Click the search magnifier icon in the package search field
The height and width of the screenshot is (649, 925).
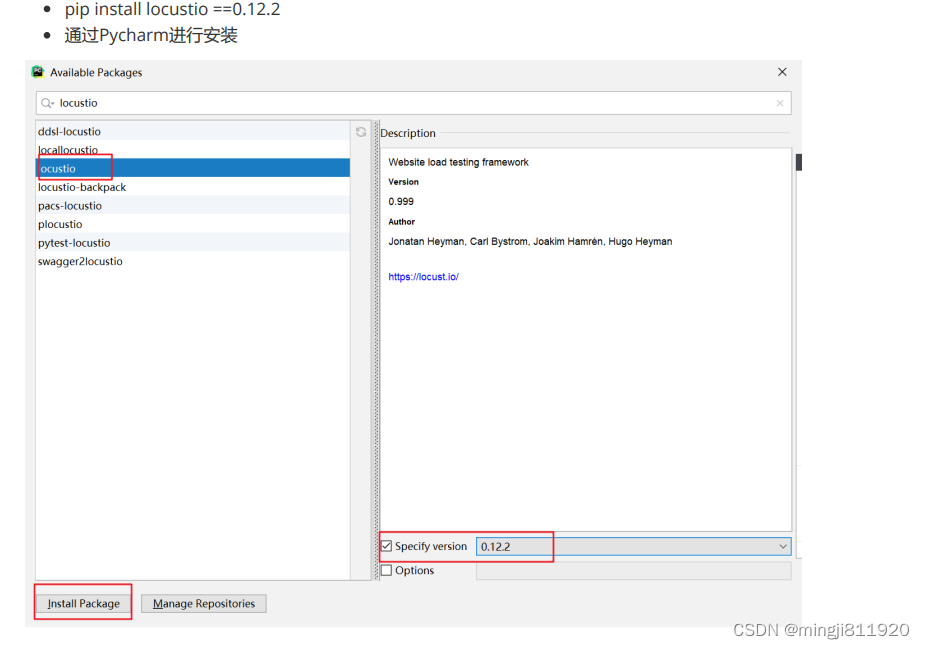[47, 103]
